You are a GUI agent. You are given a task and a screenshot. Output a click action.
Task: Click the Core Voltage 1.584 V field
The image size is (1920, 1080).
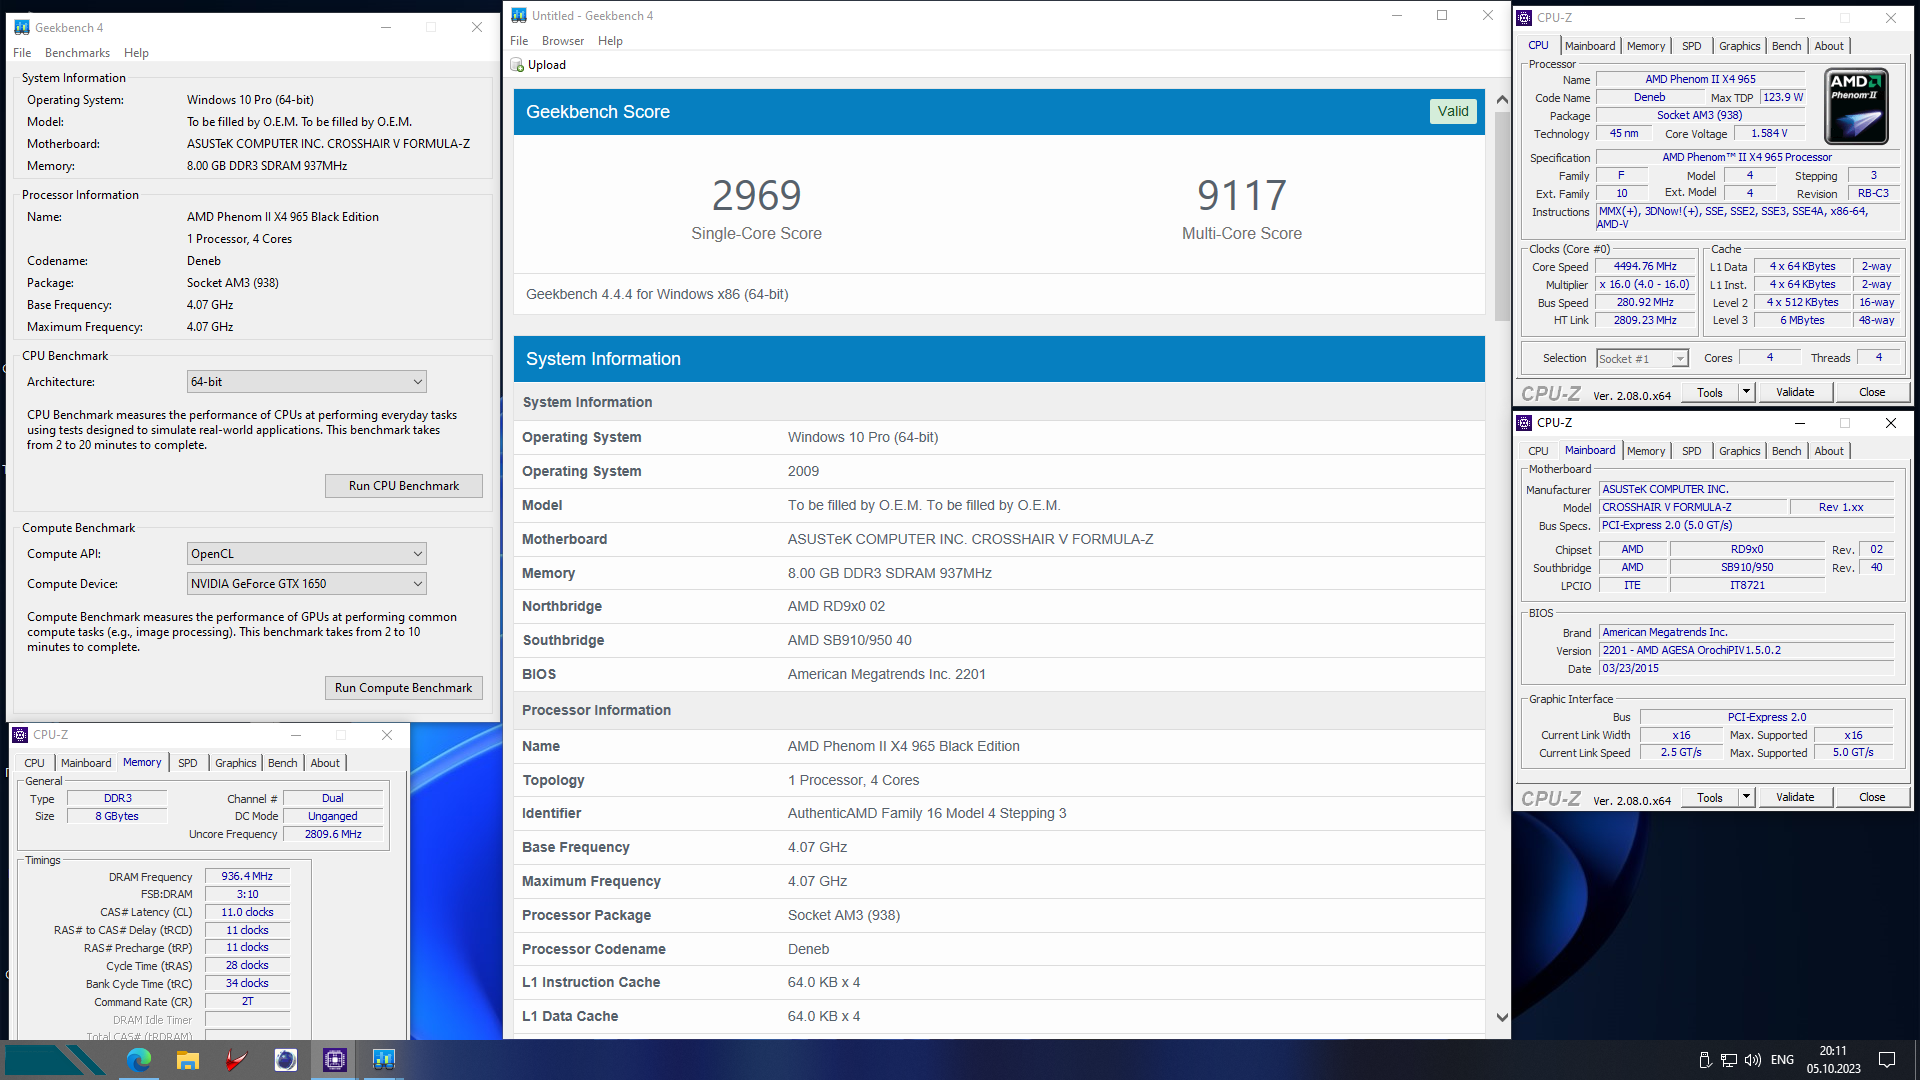coord(1769,134)
